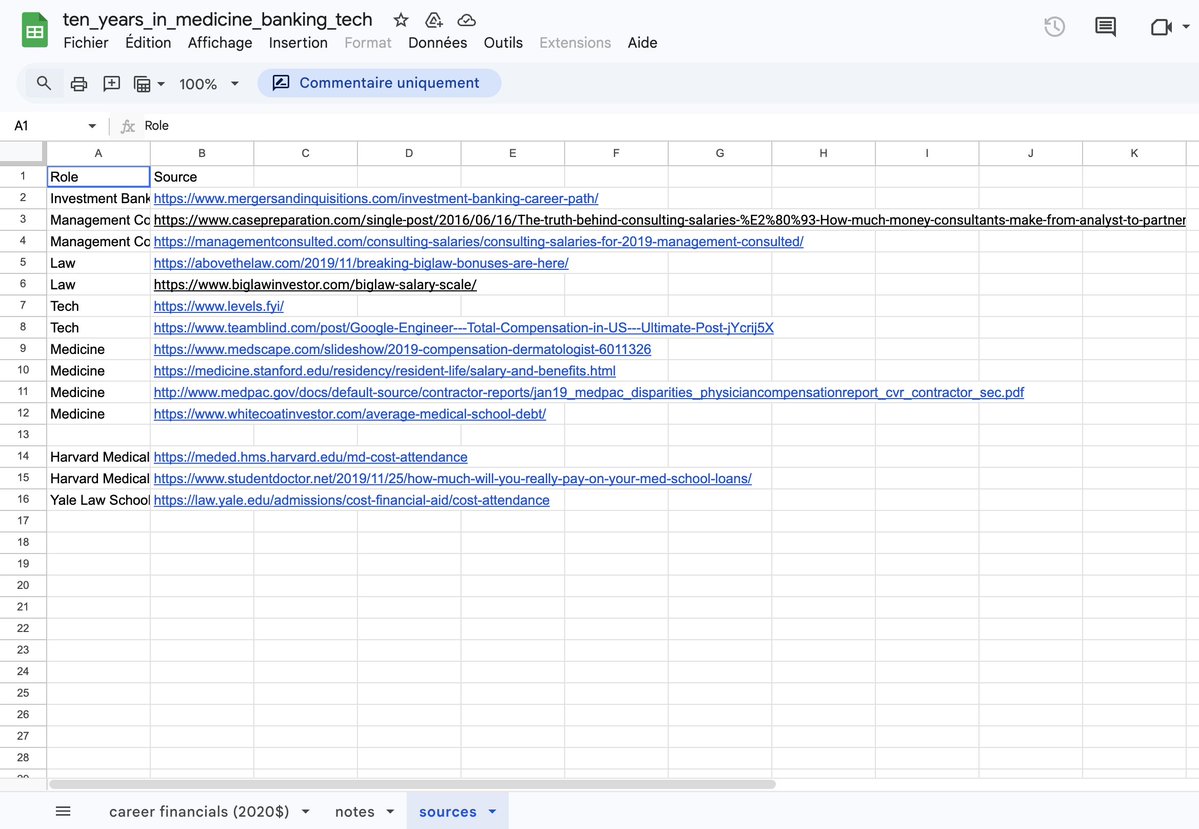1199x829 pixels.
Task: Switch to career financials (2020$) sheet
Action: point(199,811)
